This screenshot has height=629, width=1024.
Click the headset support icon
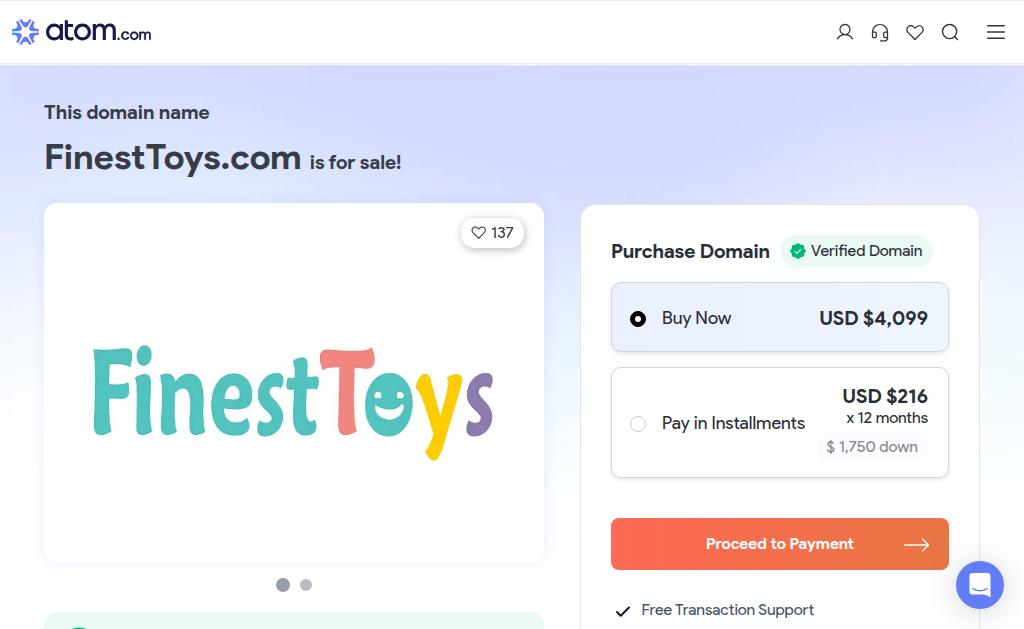point(880,32)
